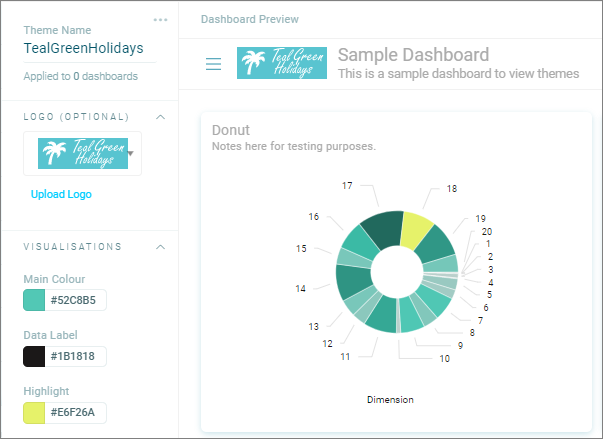Click the Donut chart title
Image resolution: width=603 pixels, height=439 pixels.
point(231,130)
